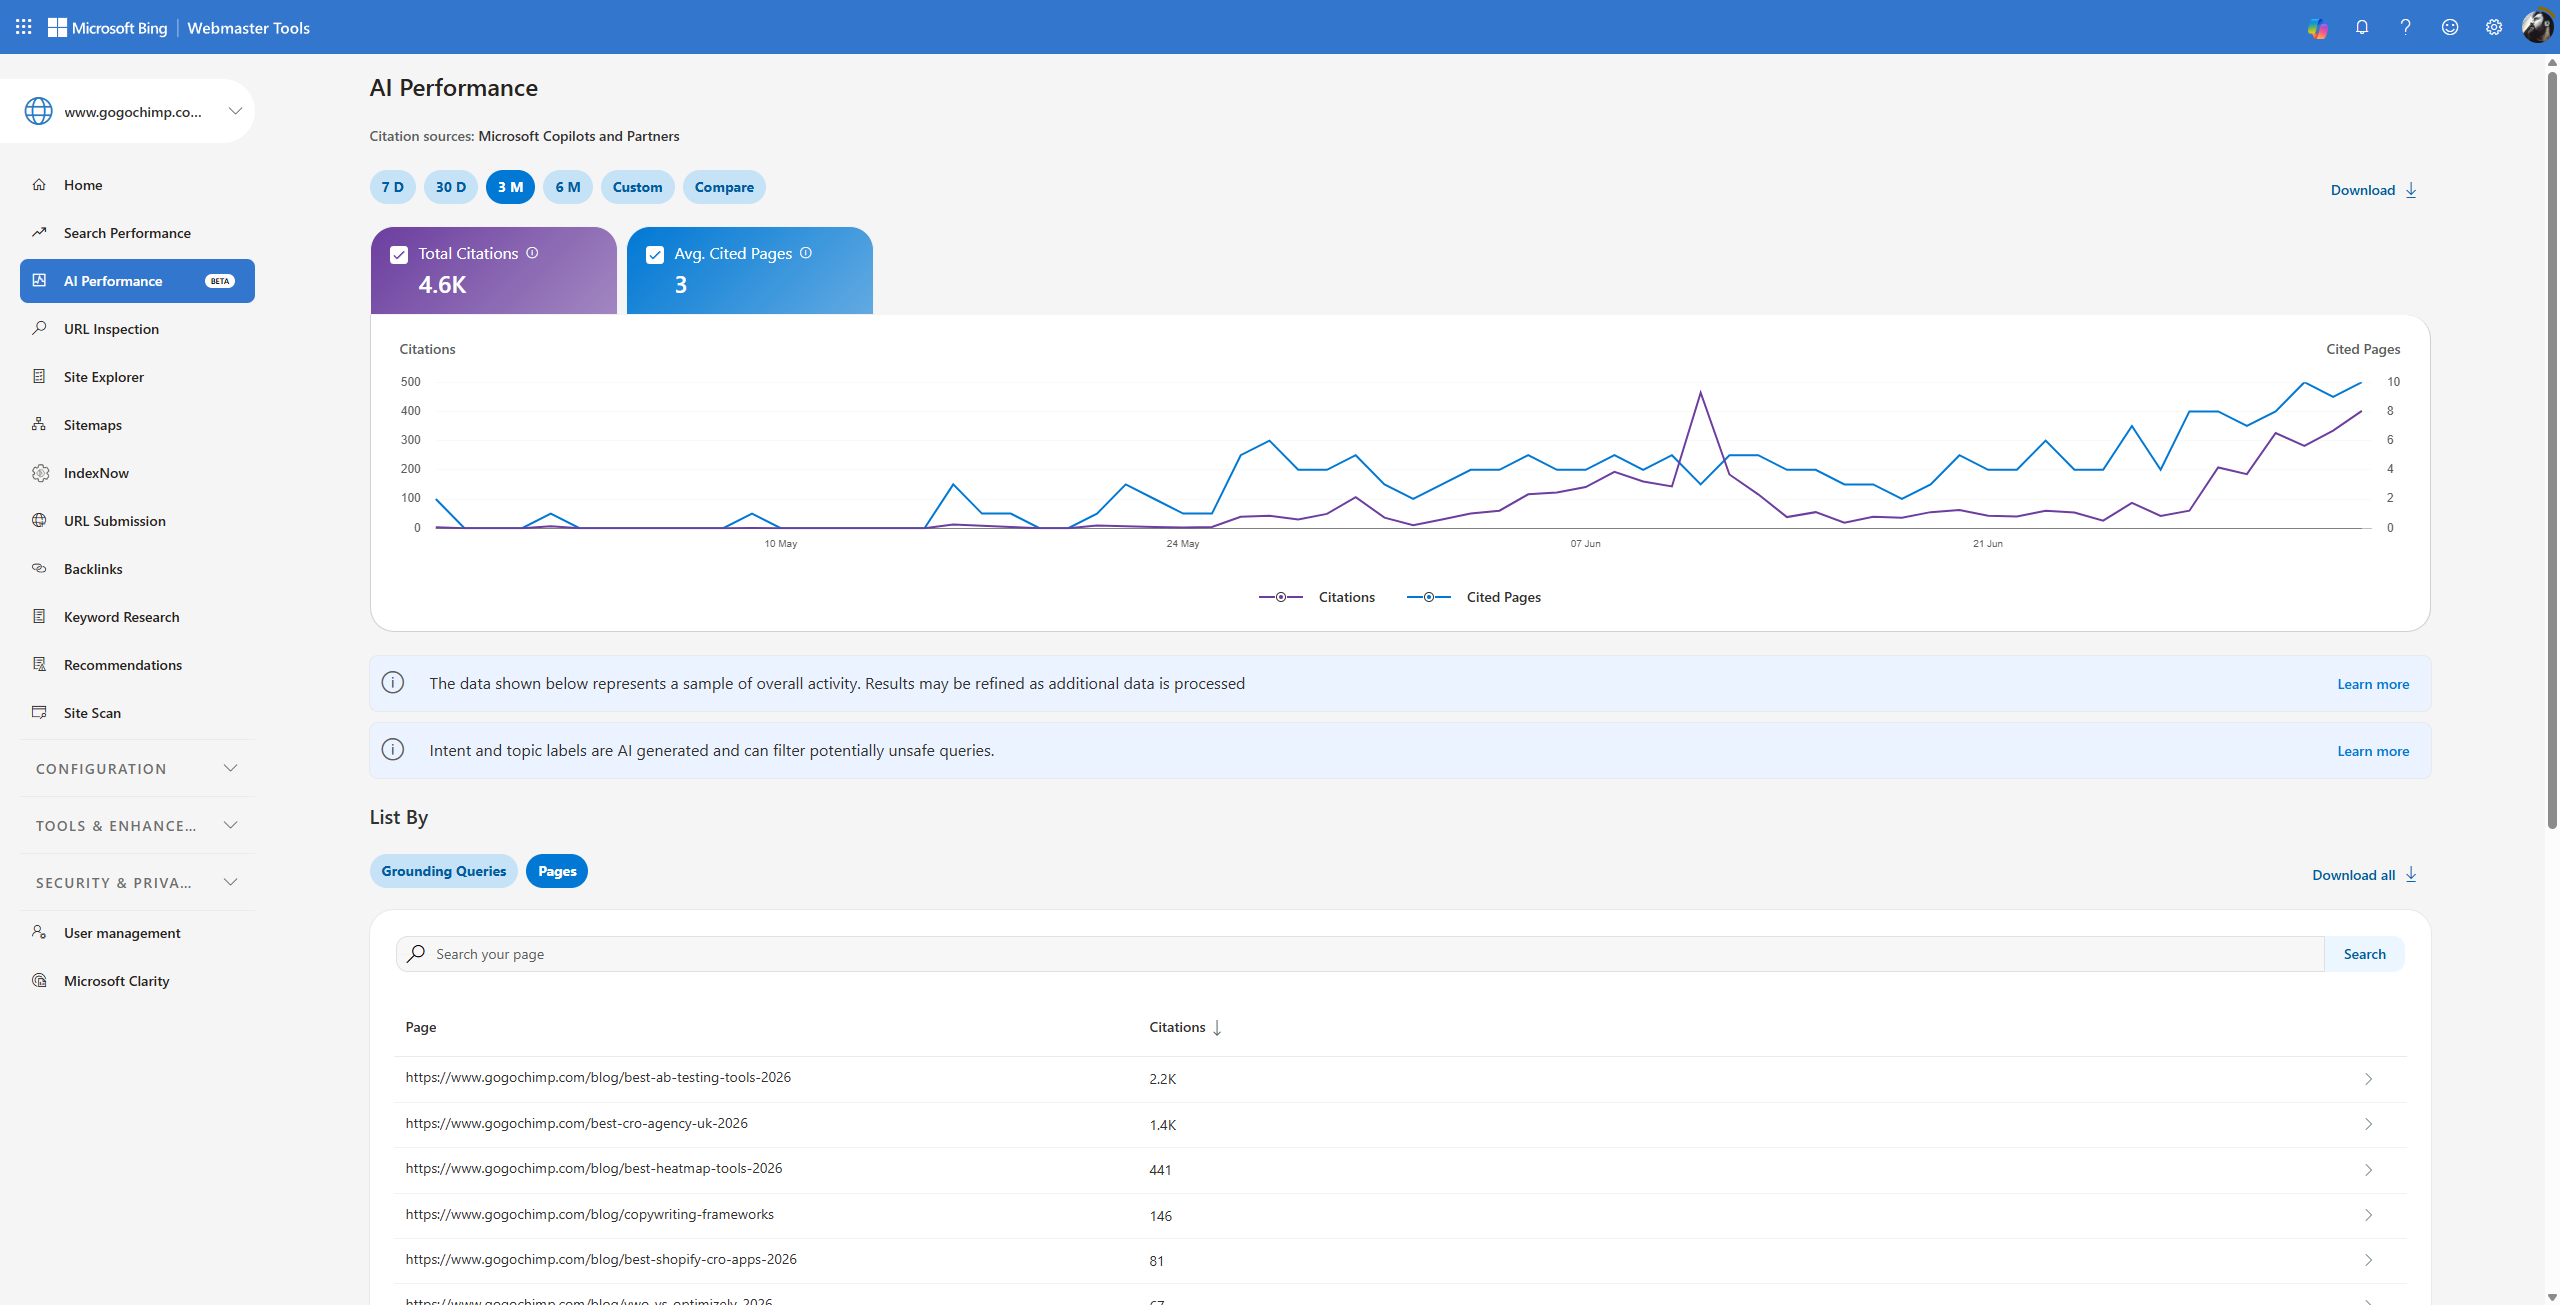Expand the best-heatmap-tools-2026 row chevron
This screenshot has width=2560, height=1305.
click(x=2368, y=1169)
